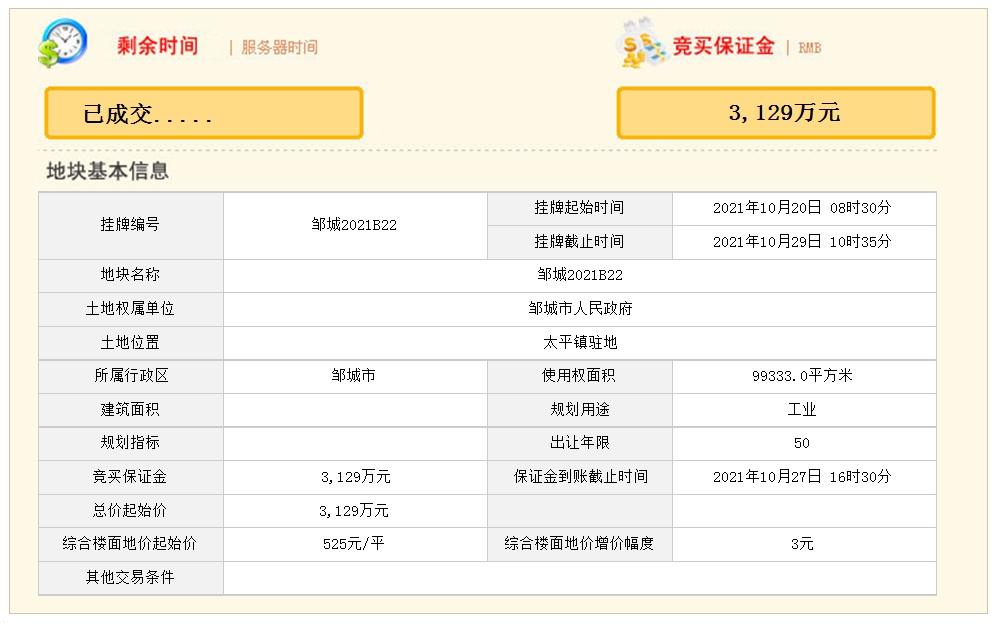Click the 土地权属单位 label cell
Screen dimensions: 998x623
tap(131, 309)
